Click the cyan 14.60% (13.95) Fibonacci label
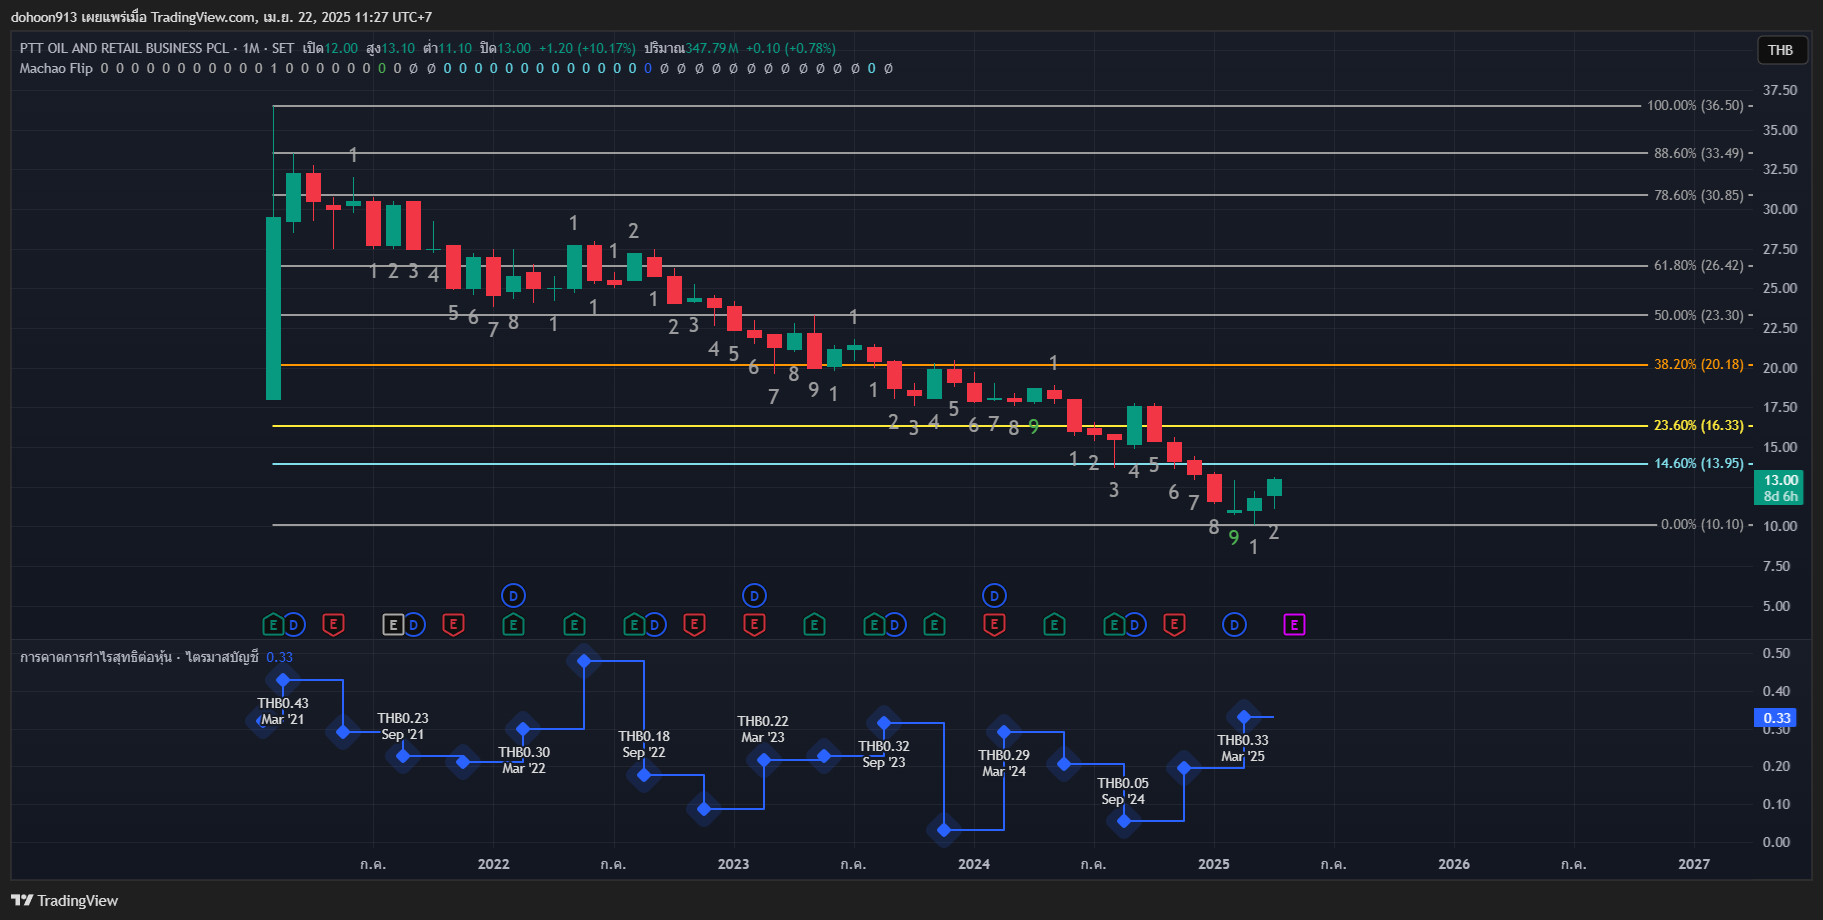Image resolution: width=1823 pixels, height=920 pixels. tap(1698, 463)
